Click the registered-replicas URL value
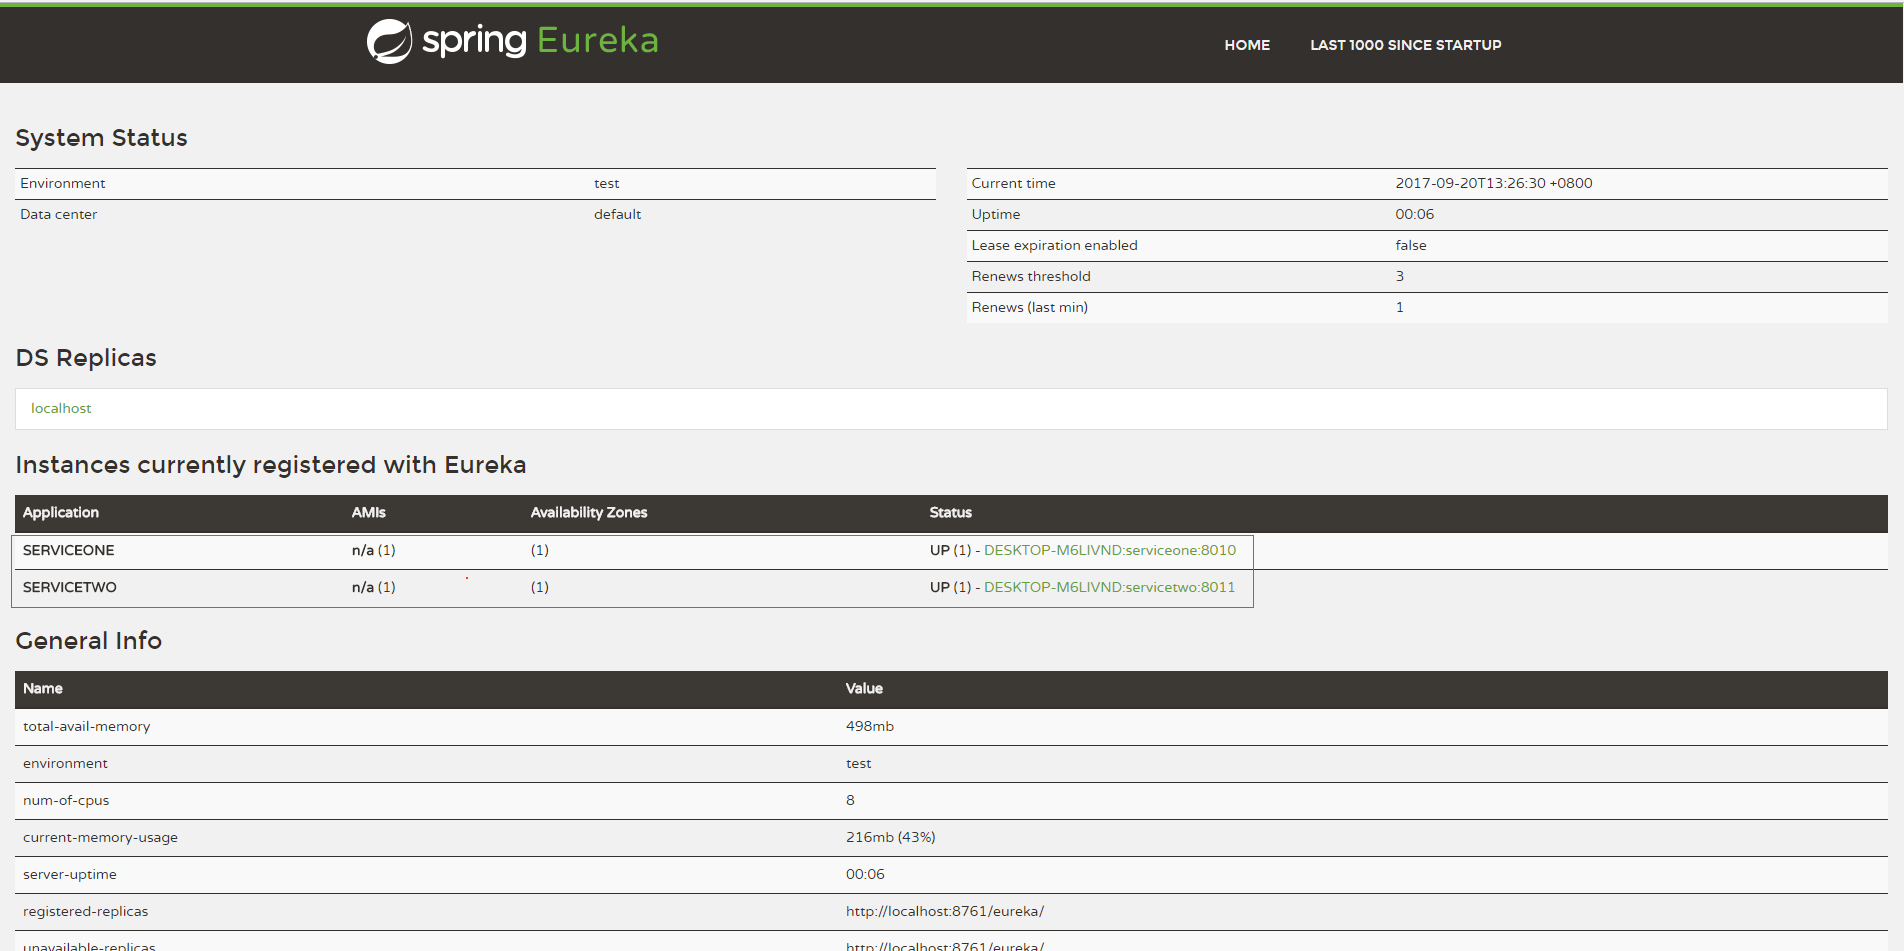 click(x=945, y=911)
